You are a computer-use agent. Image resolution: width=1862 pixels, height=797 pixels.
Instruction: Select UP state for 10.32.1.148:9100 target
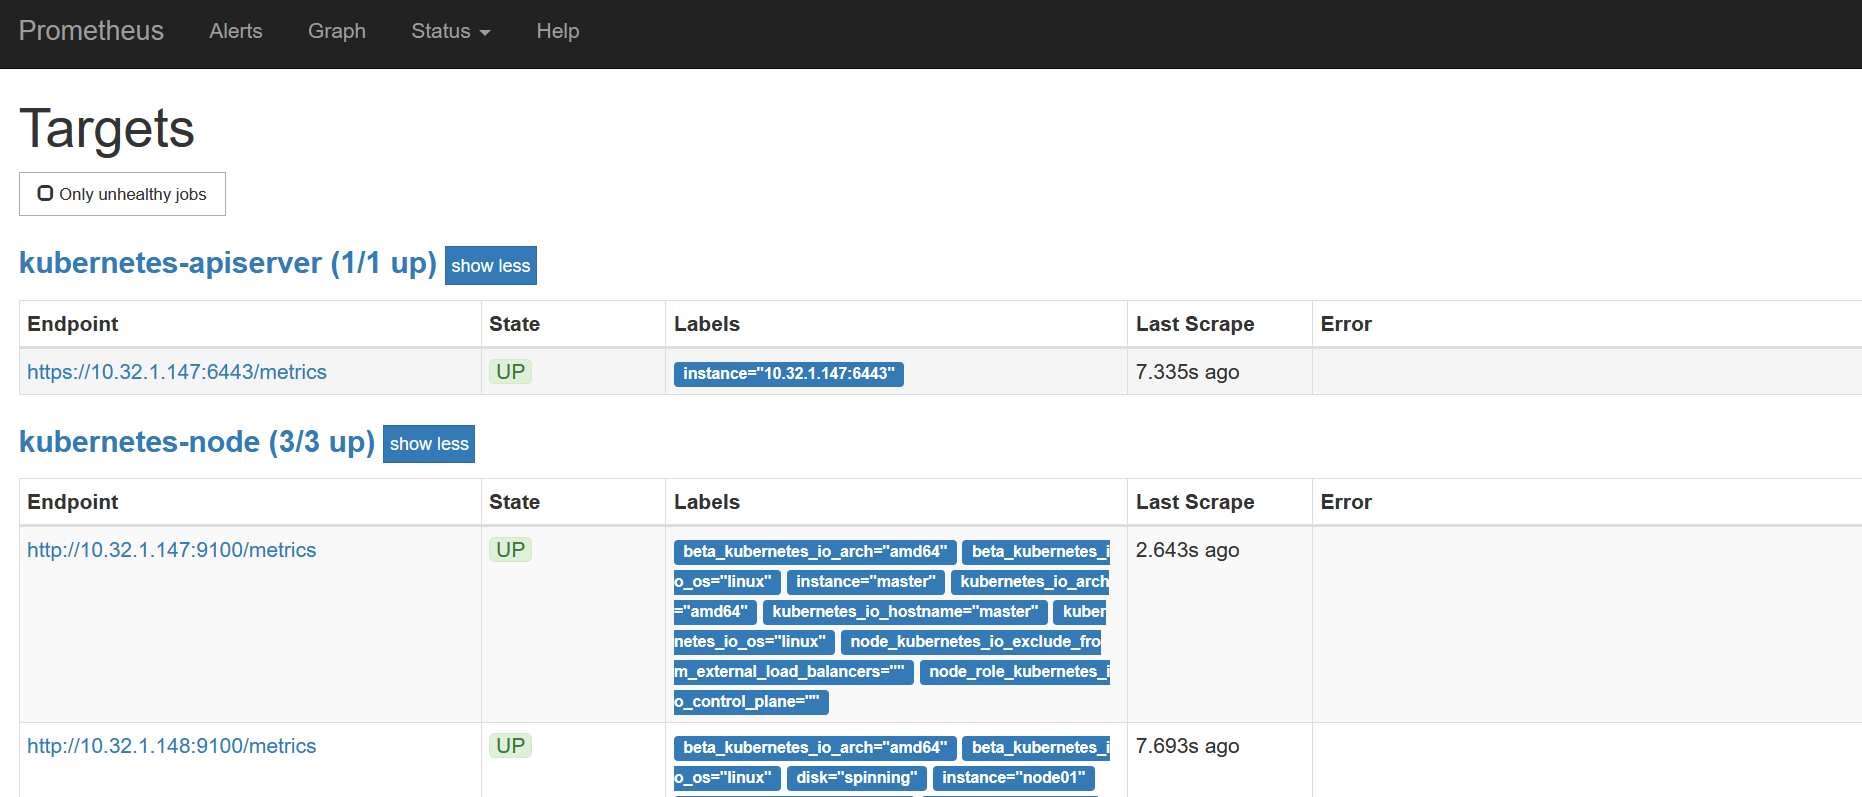(510, 746)
